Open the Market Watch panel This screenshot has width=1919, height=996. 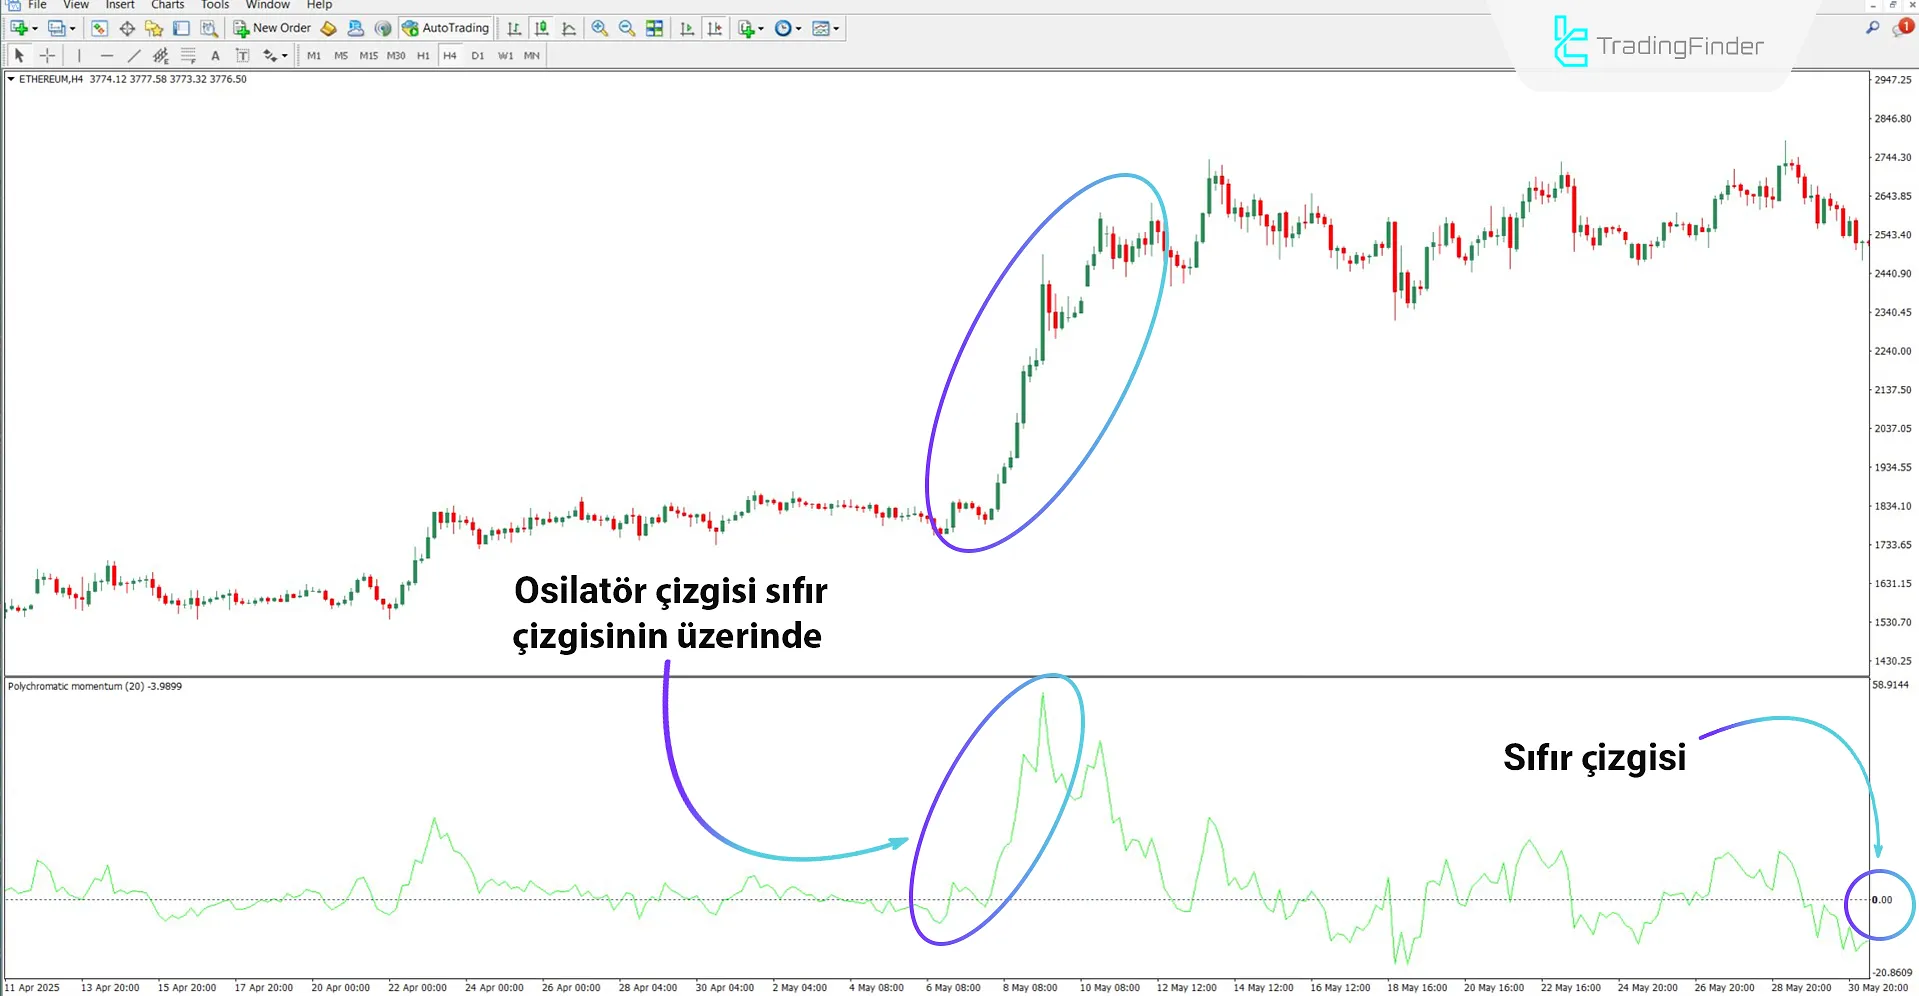click(x=99, y=27)
